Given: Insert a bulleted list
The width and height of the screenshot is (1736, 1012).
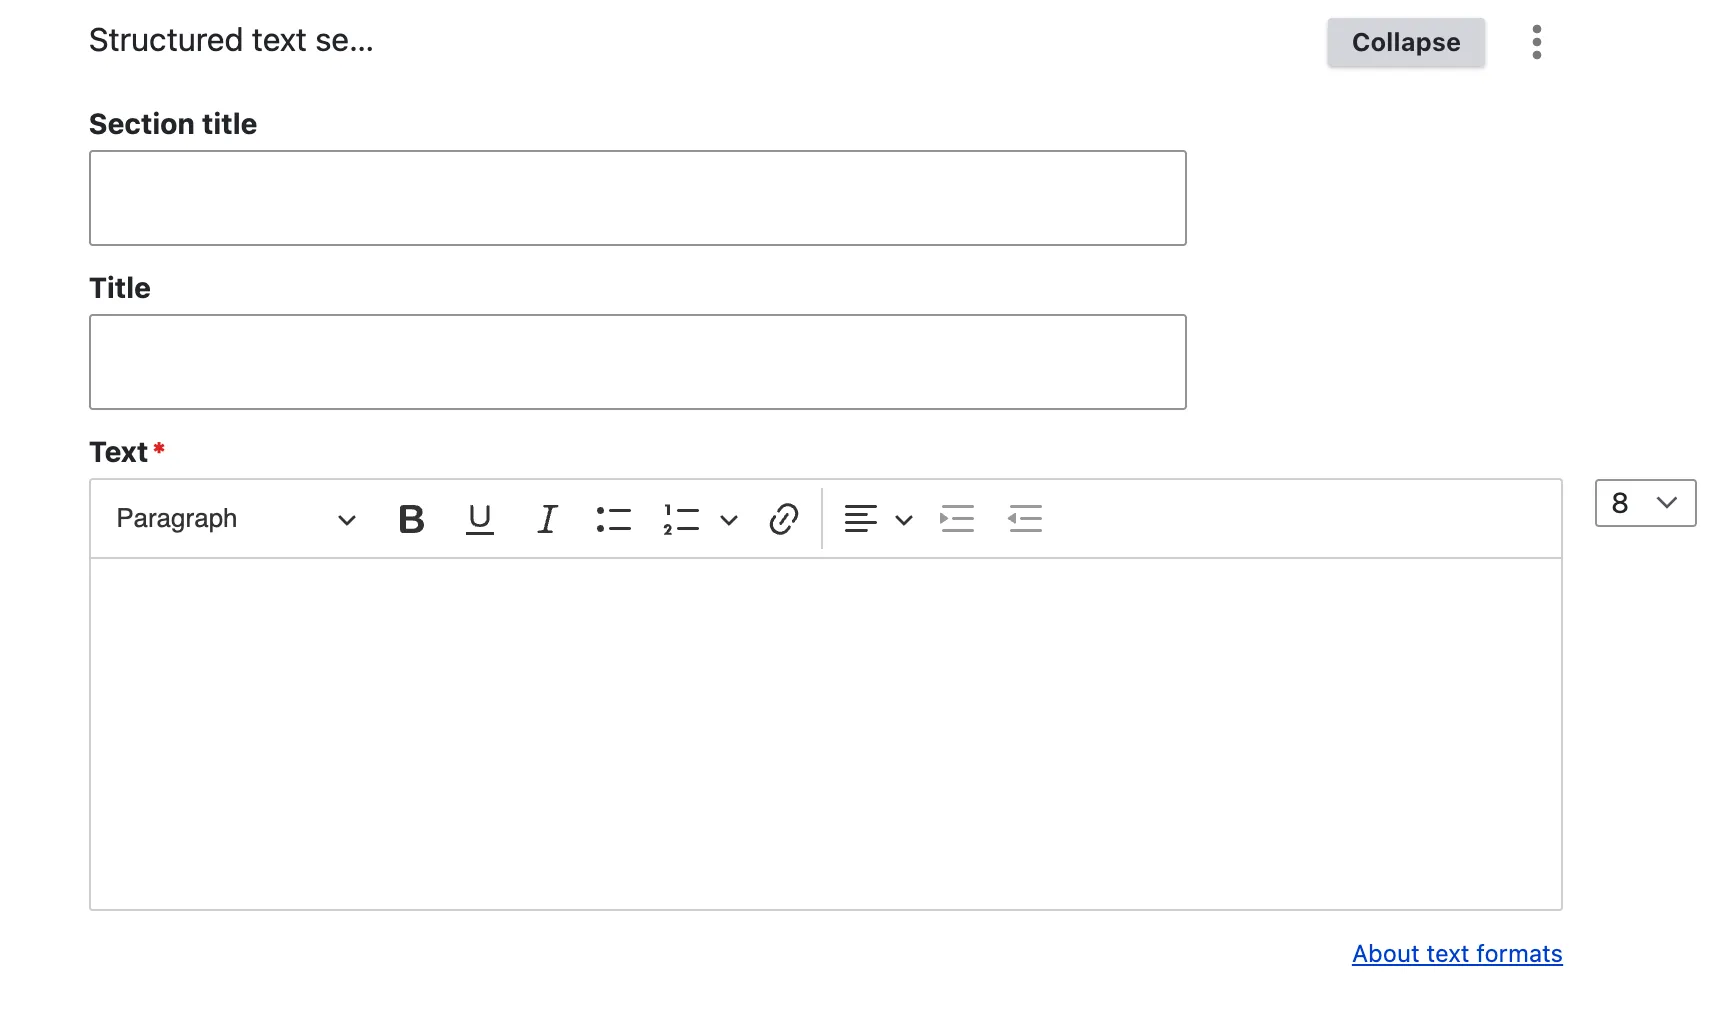Looking at the screenshot, I should point(614,519).
